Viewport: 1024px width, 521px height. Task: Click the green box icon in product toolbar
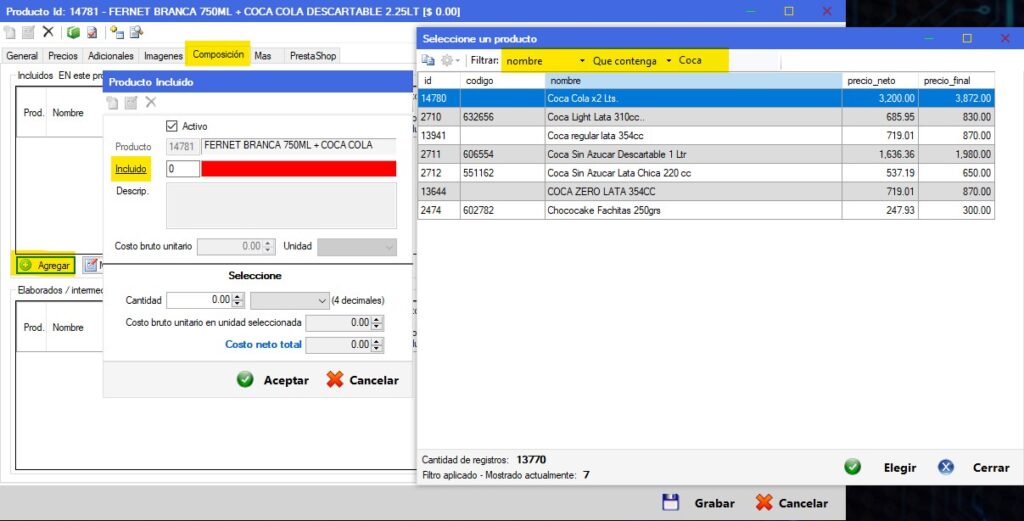(x=73, y=32)
